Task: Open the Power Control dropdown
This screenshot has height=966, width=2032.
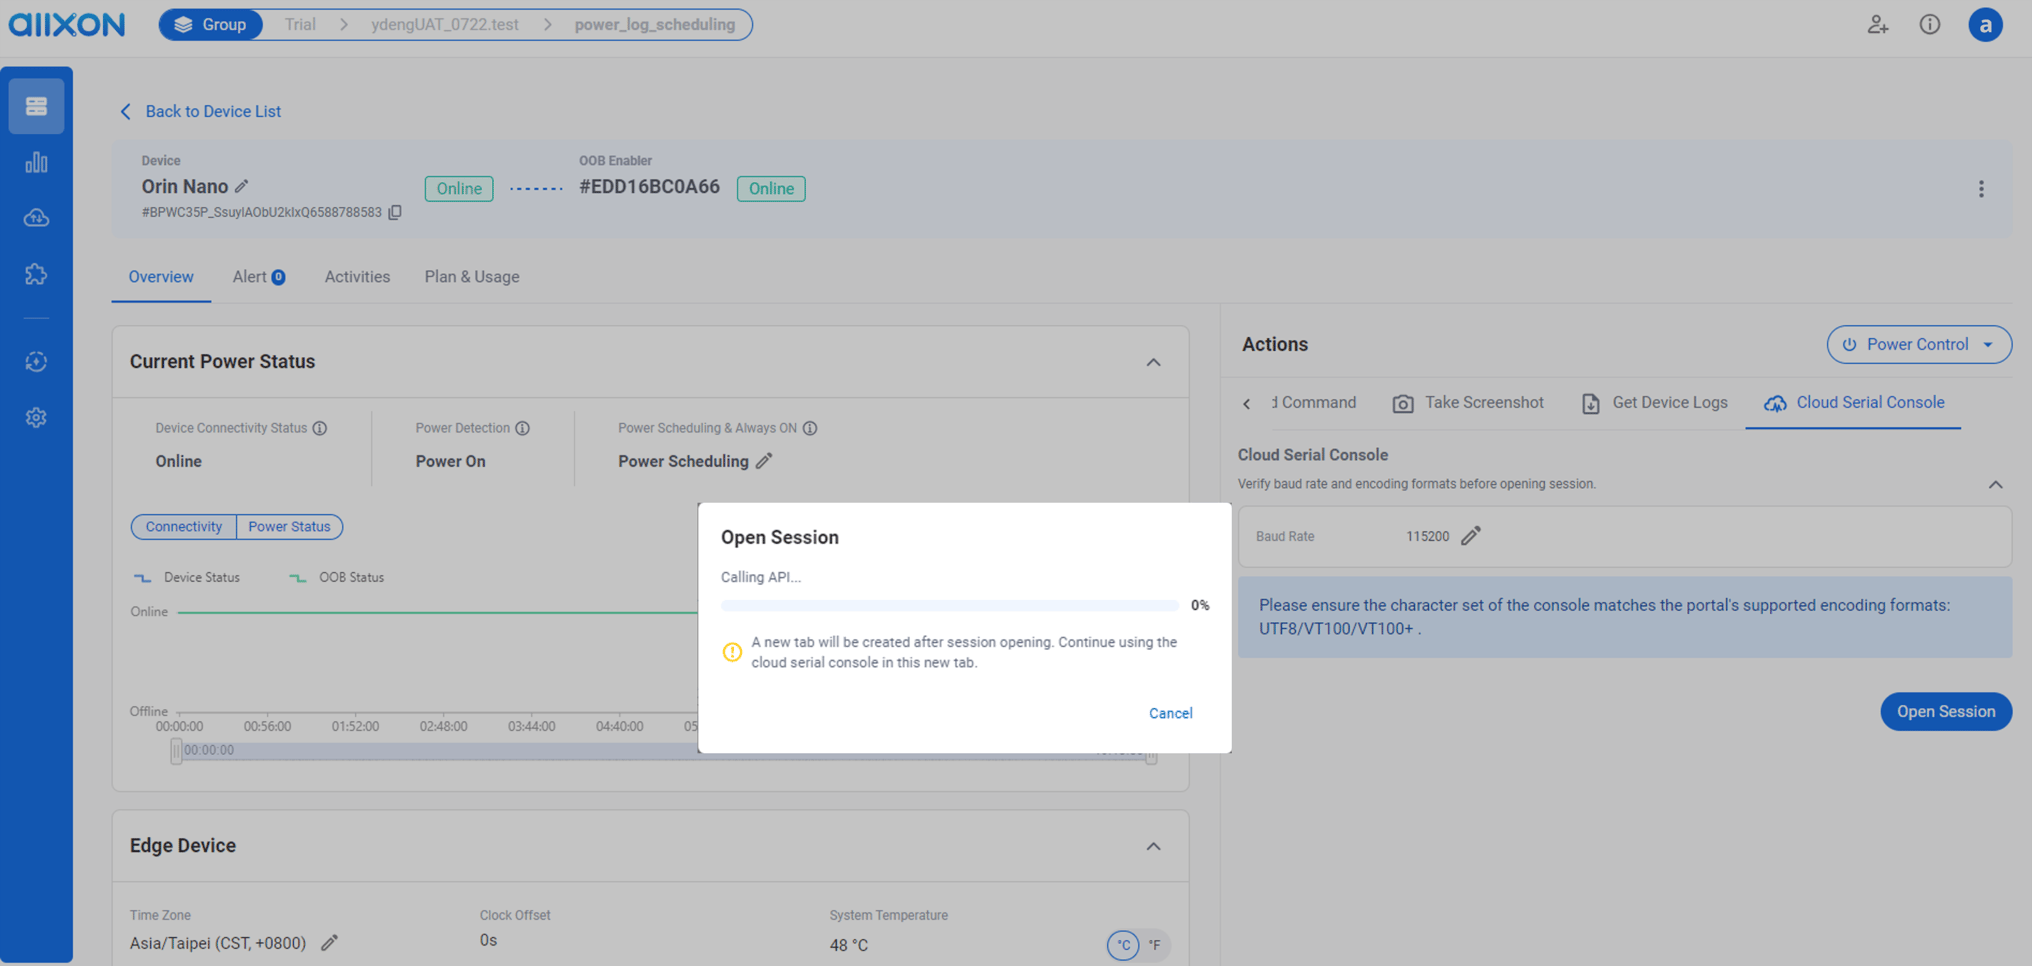Action: [1918, 344]
